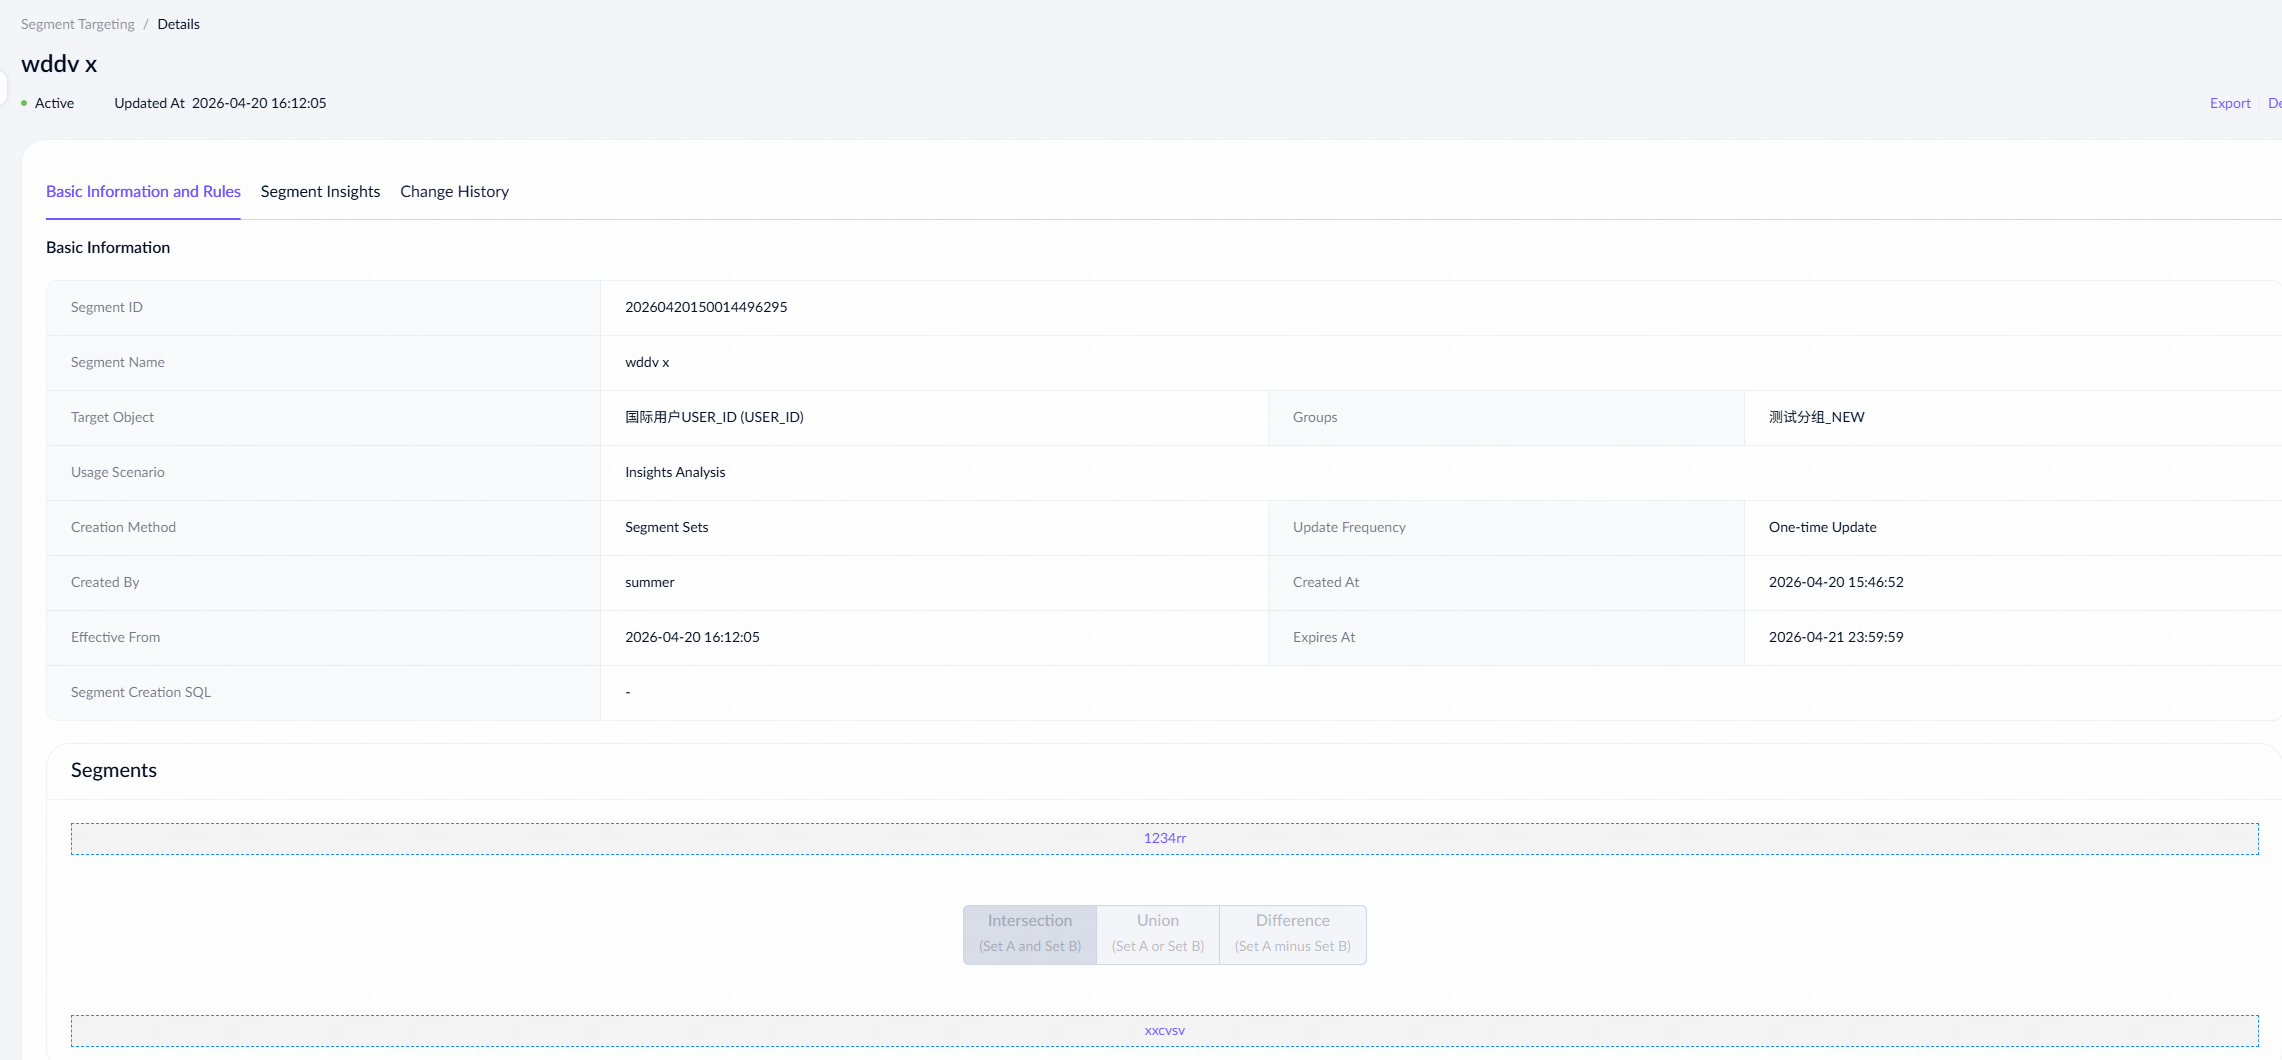Select the Intersection set operation
The width and height of the screenshot is (2282, 1060).
1029,933
